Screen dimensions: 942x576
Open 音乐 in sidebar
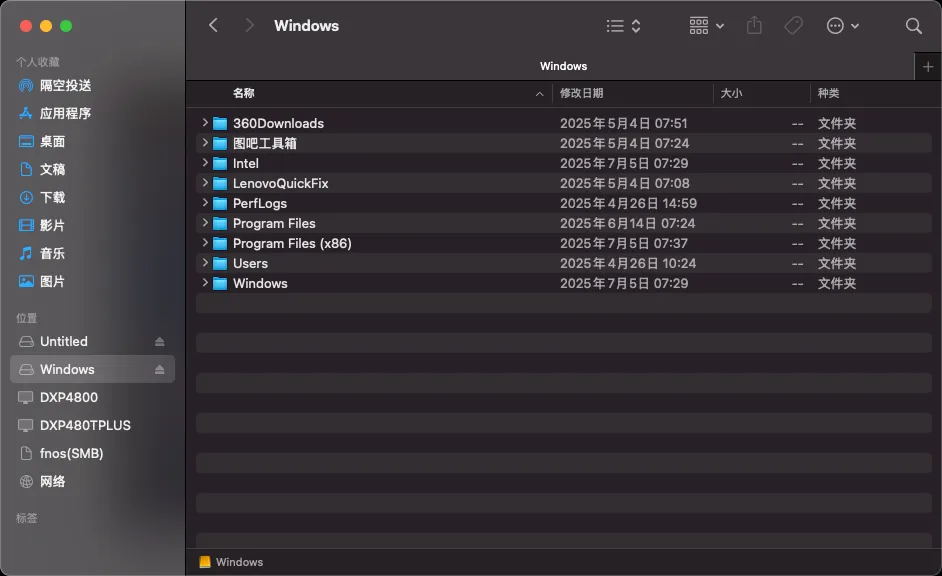[x=93, y=253]
